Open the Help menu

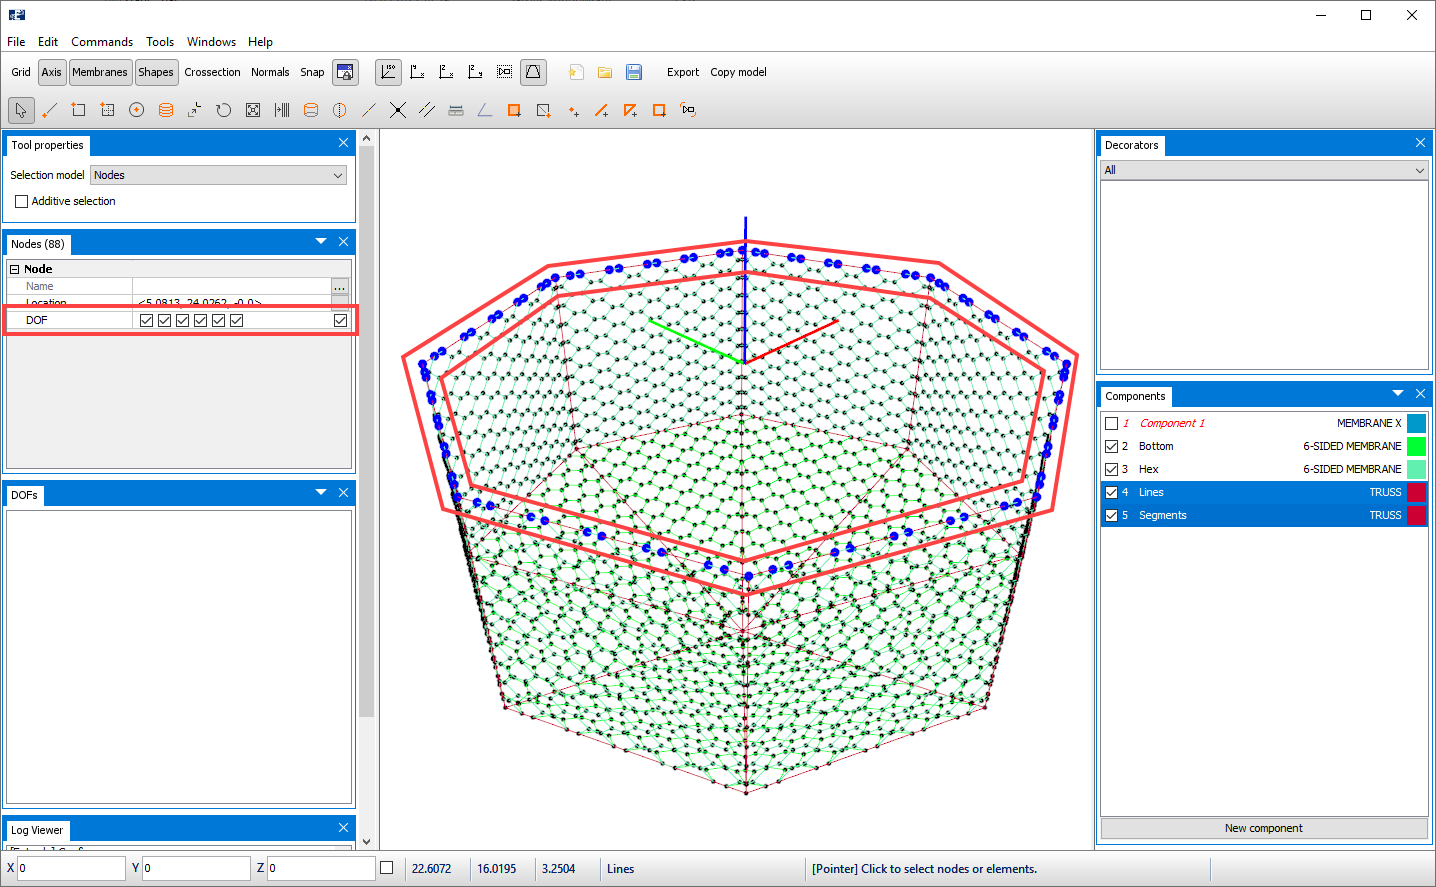[x=260, y=42]
